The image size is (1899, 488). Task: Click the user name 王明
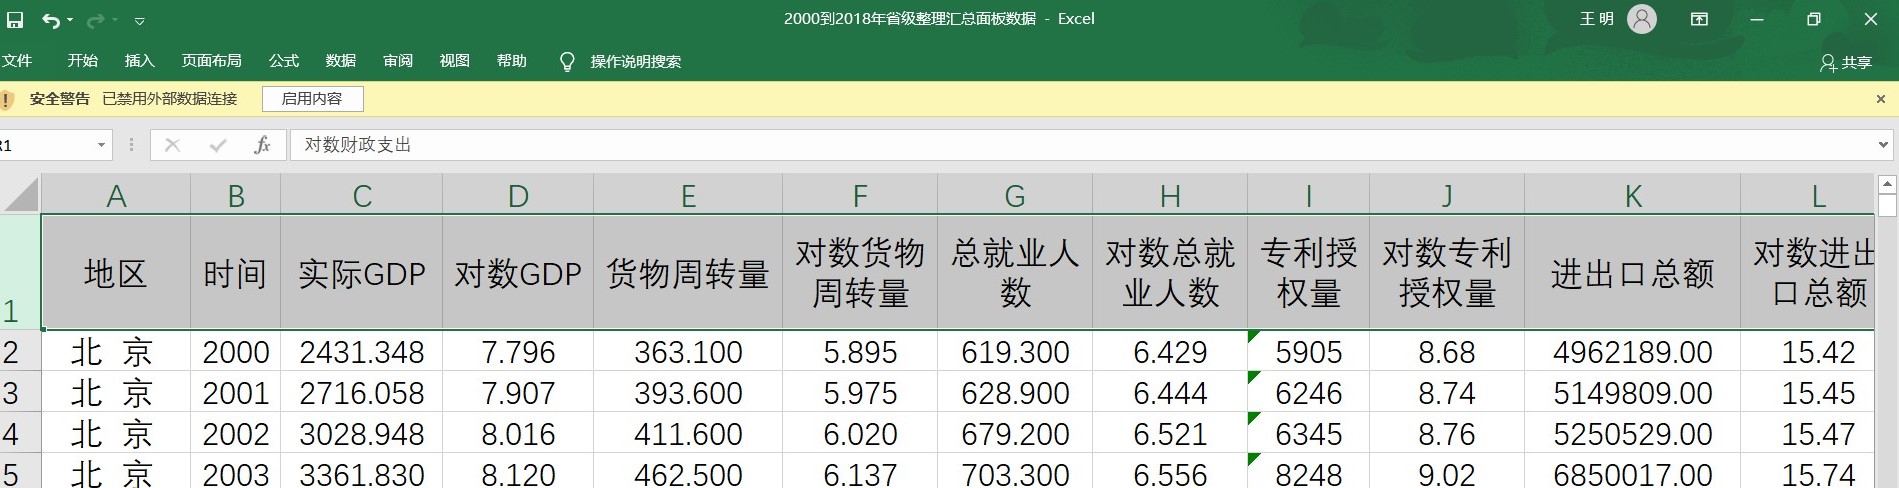click(1597, 19)
